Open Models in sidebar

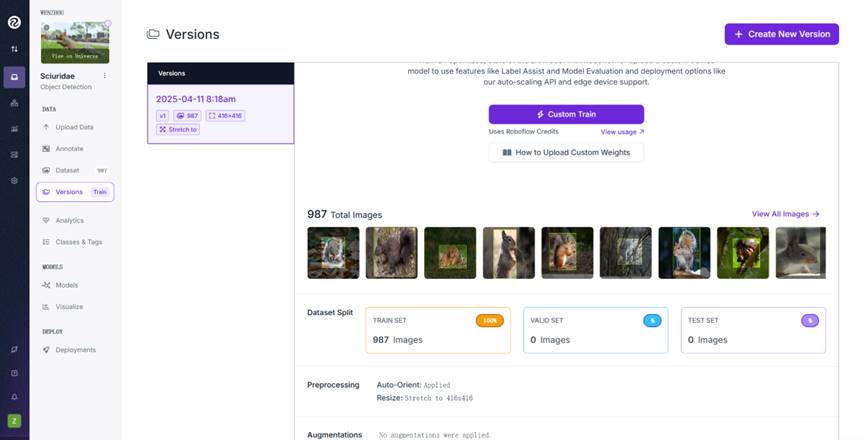pos(67,285)
